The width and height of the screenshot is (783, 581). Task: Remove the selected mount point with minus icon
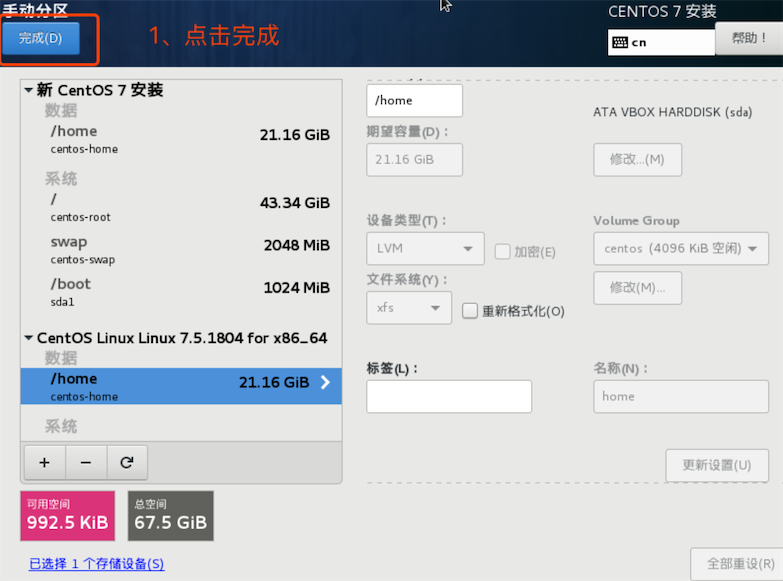tap(86, 463)
